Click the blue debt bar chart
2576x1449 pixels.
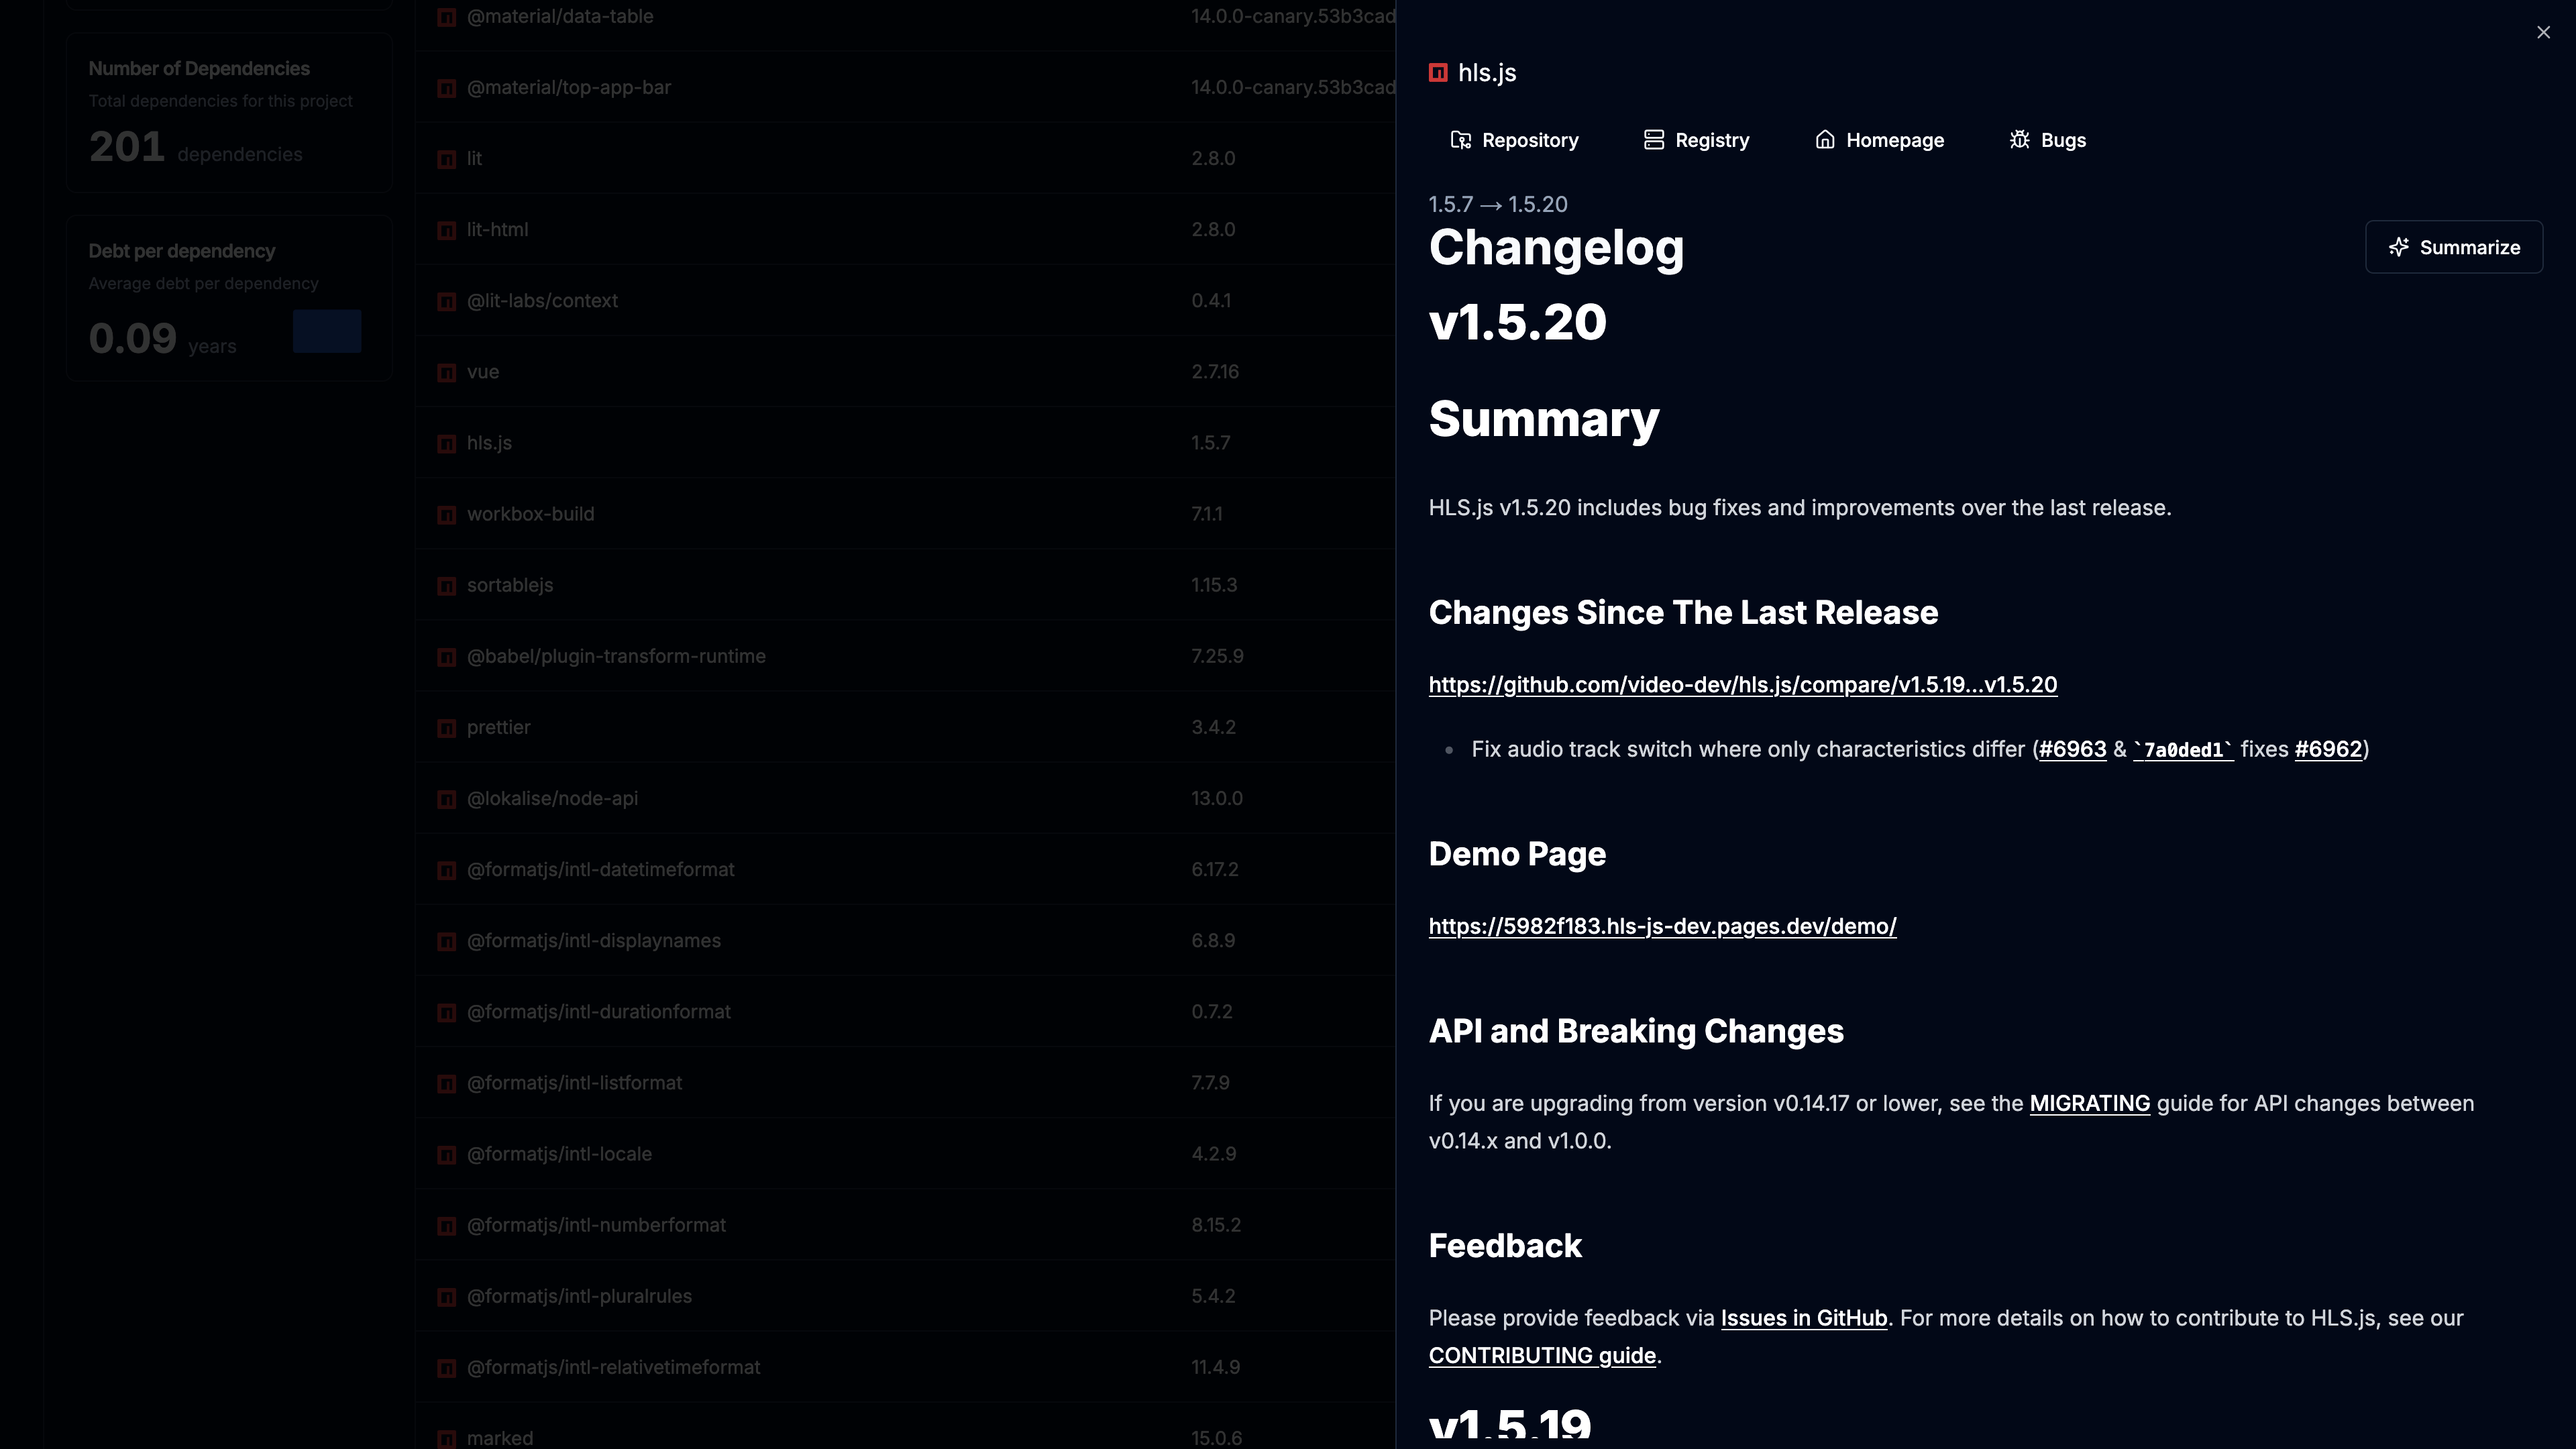pyautogui.click(x=327, y=331)
